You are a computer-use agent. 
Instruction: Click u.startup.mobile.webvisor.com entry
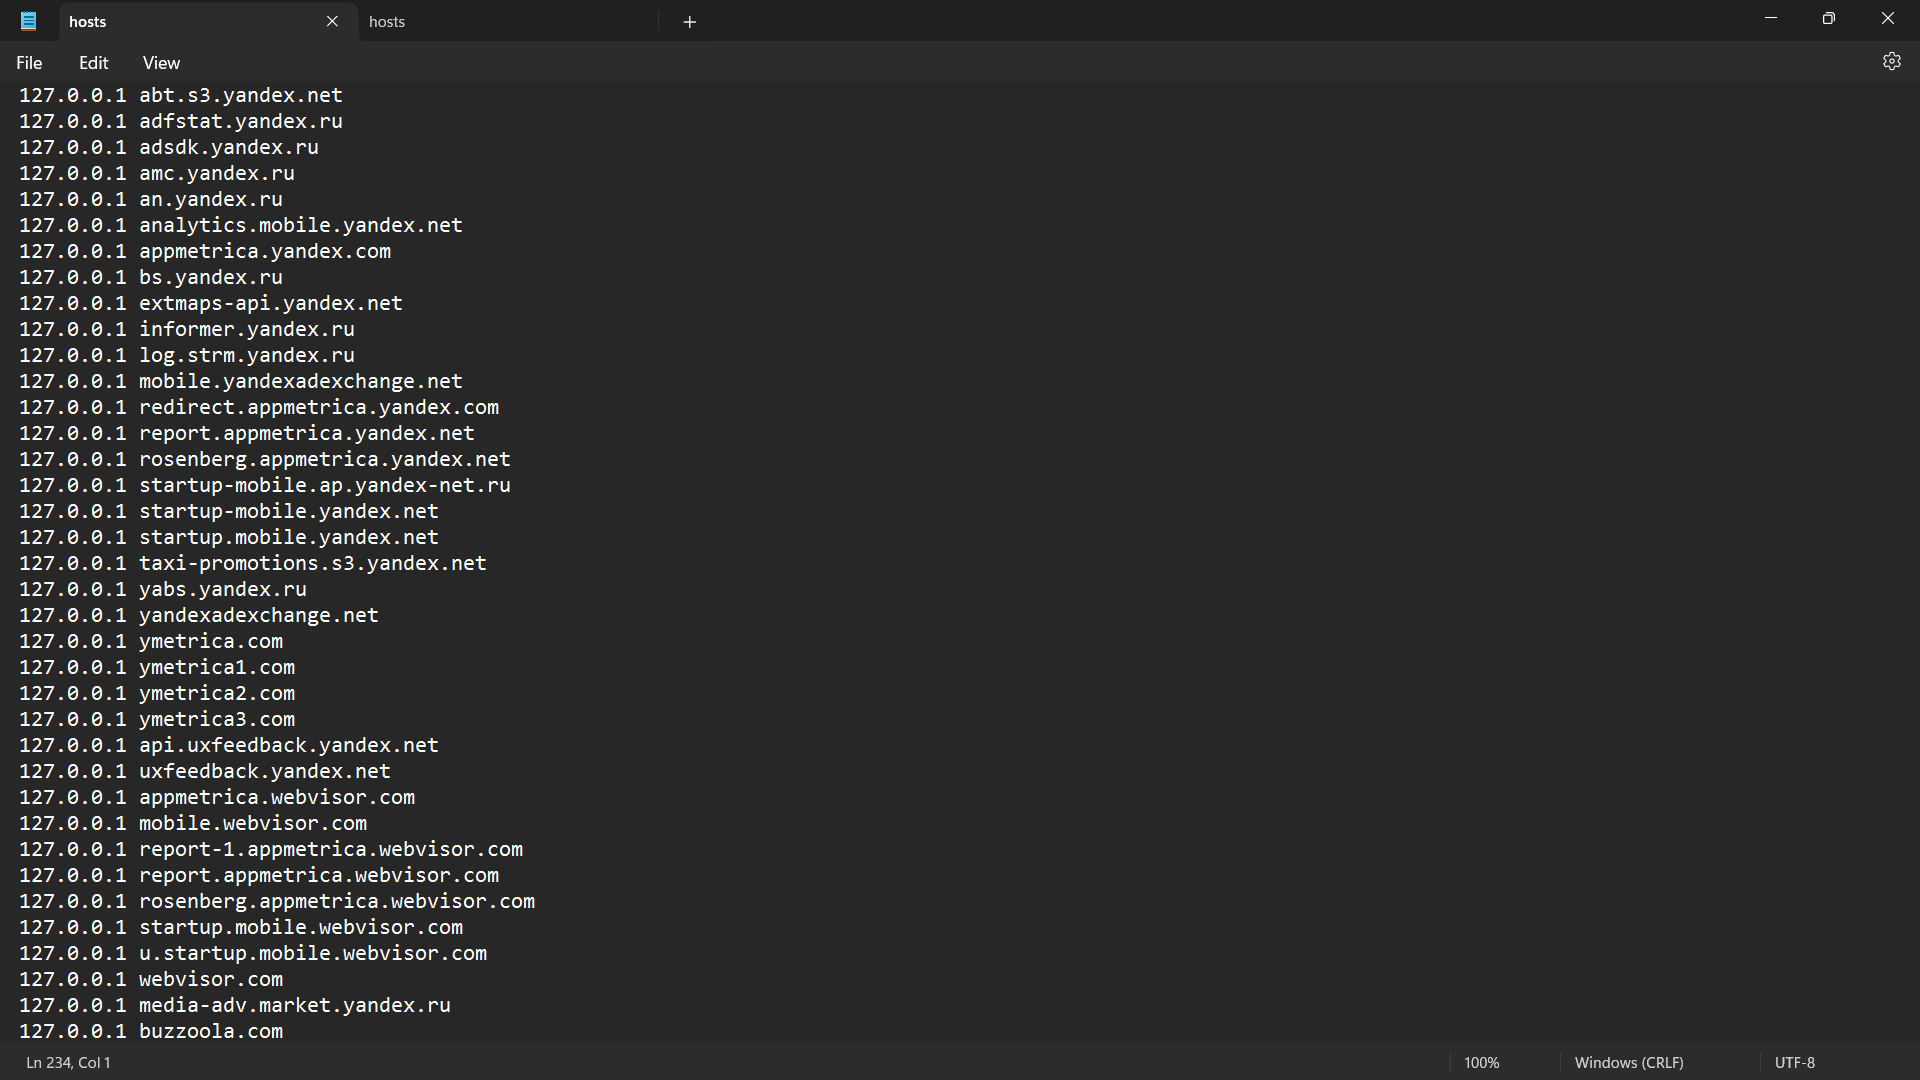pos(253,953)
